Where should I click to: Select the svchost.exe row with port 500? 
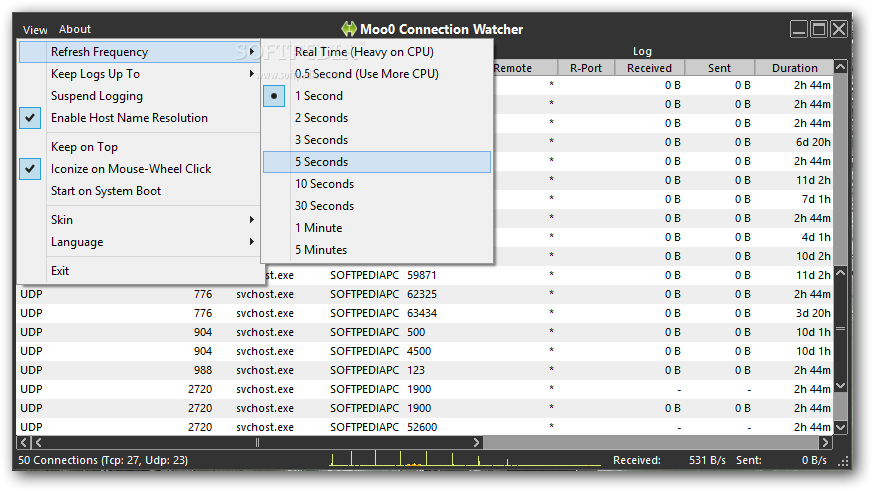pos(425,332)
